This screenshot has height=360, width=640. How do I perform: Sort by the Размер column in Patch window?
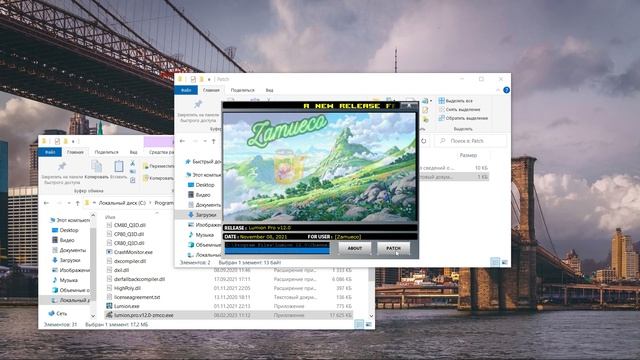468,156
